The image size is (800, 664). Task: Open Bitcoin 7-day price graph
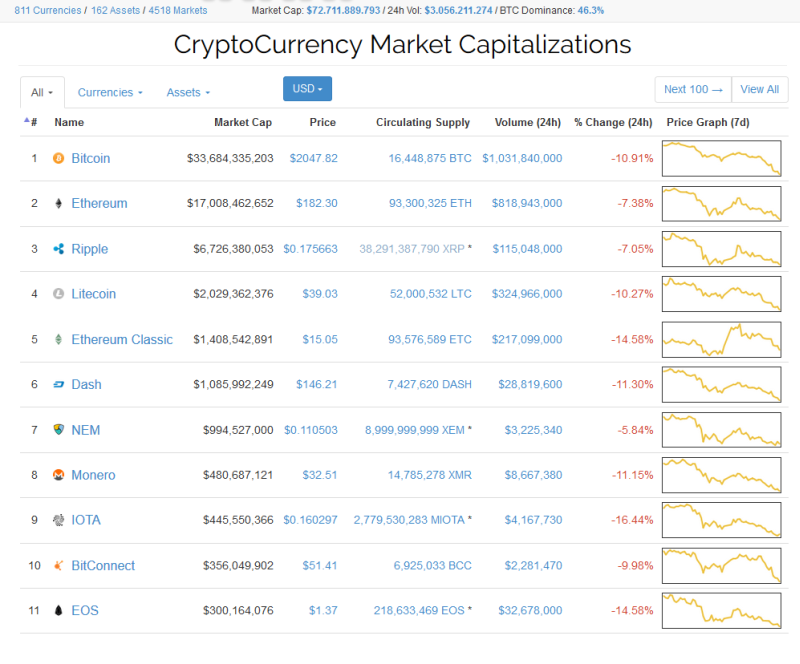(x=720, y=158)
